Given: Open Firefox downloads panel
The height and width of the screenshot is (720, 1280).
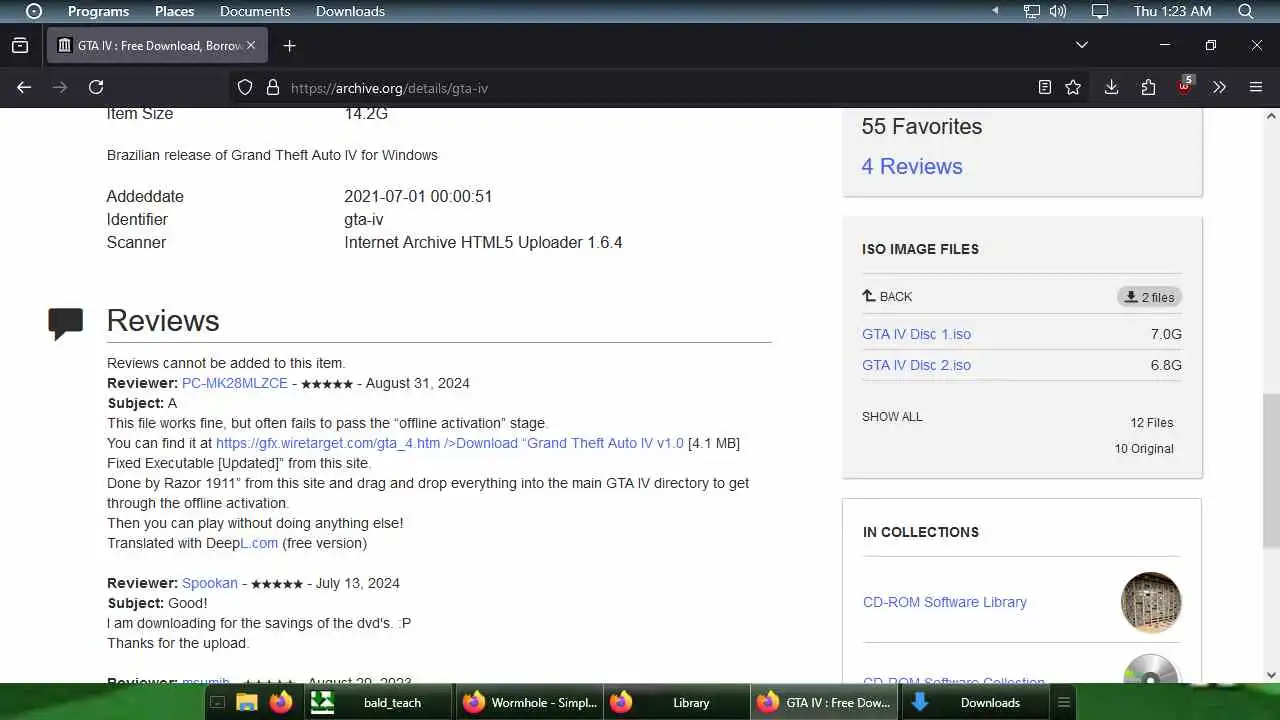Looking at the screenshot, I should pos(1111,88).
